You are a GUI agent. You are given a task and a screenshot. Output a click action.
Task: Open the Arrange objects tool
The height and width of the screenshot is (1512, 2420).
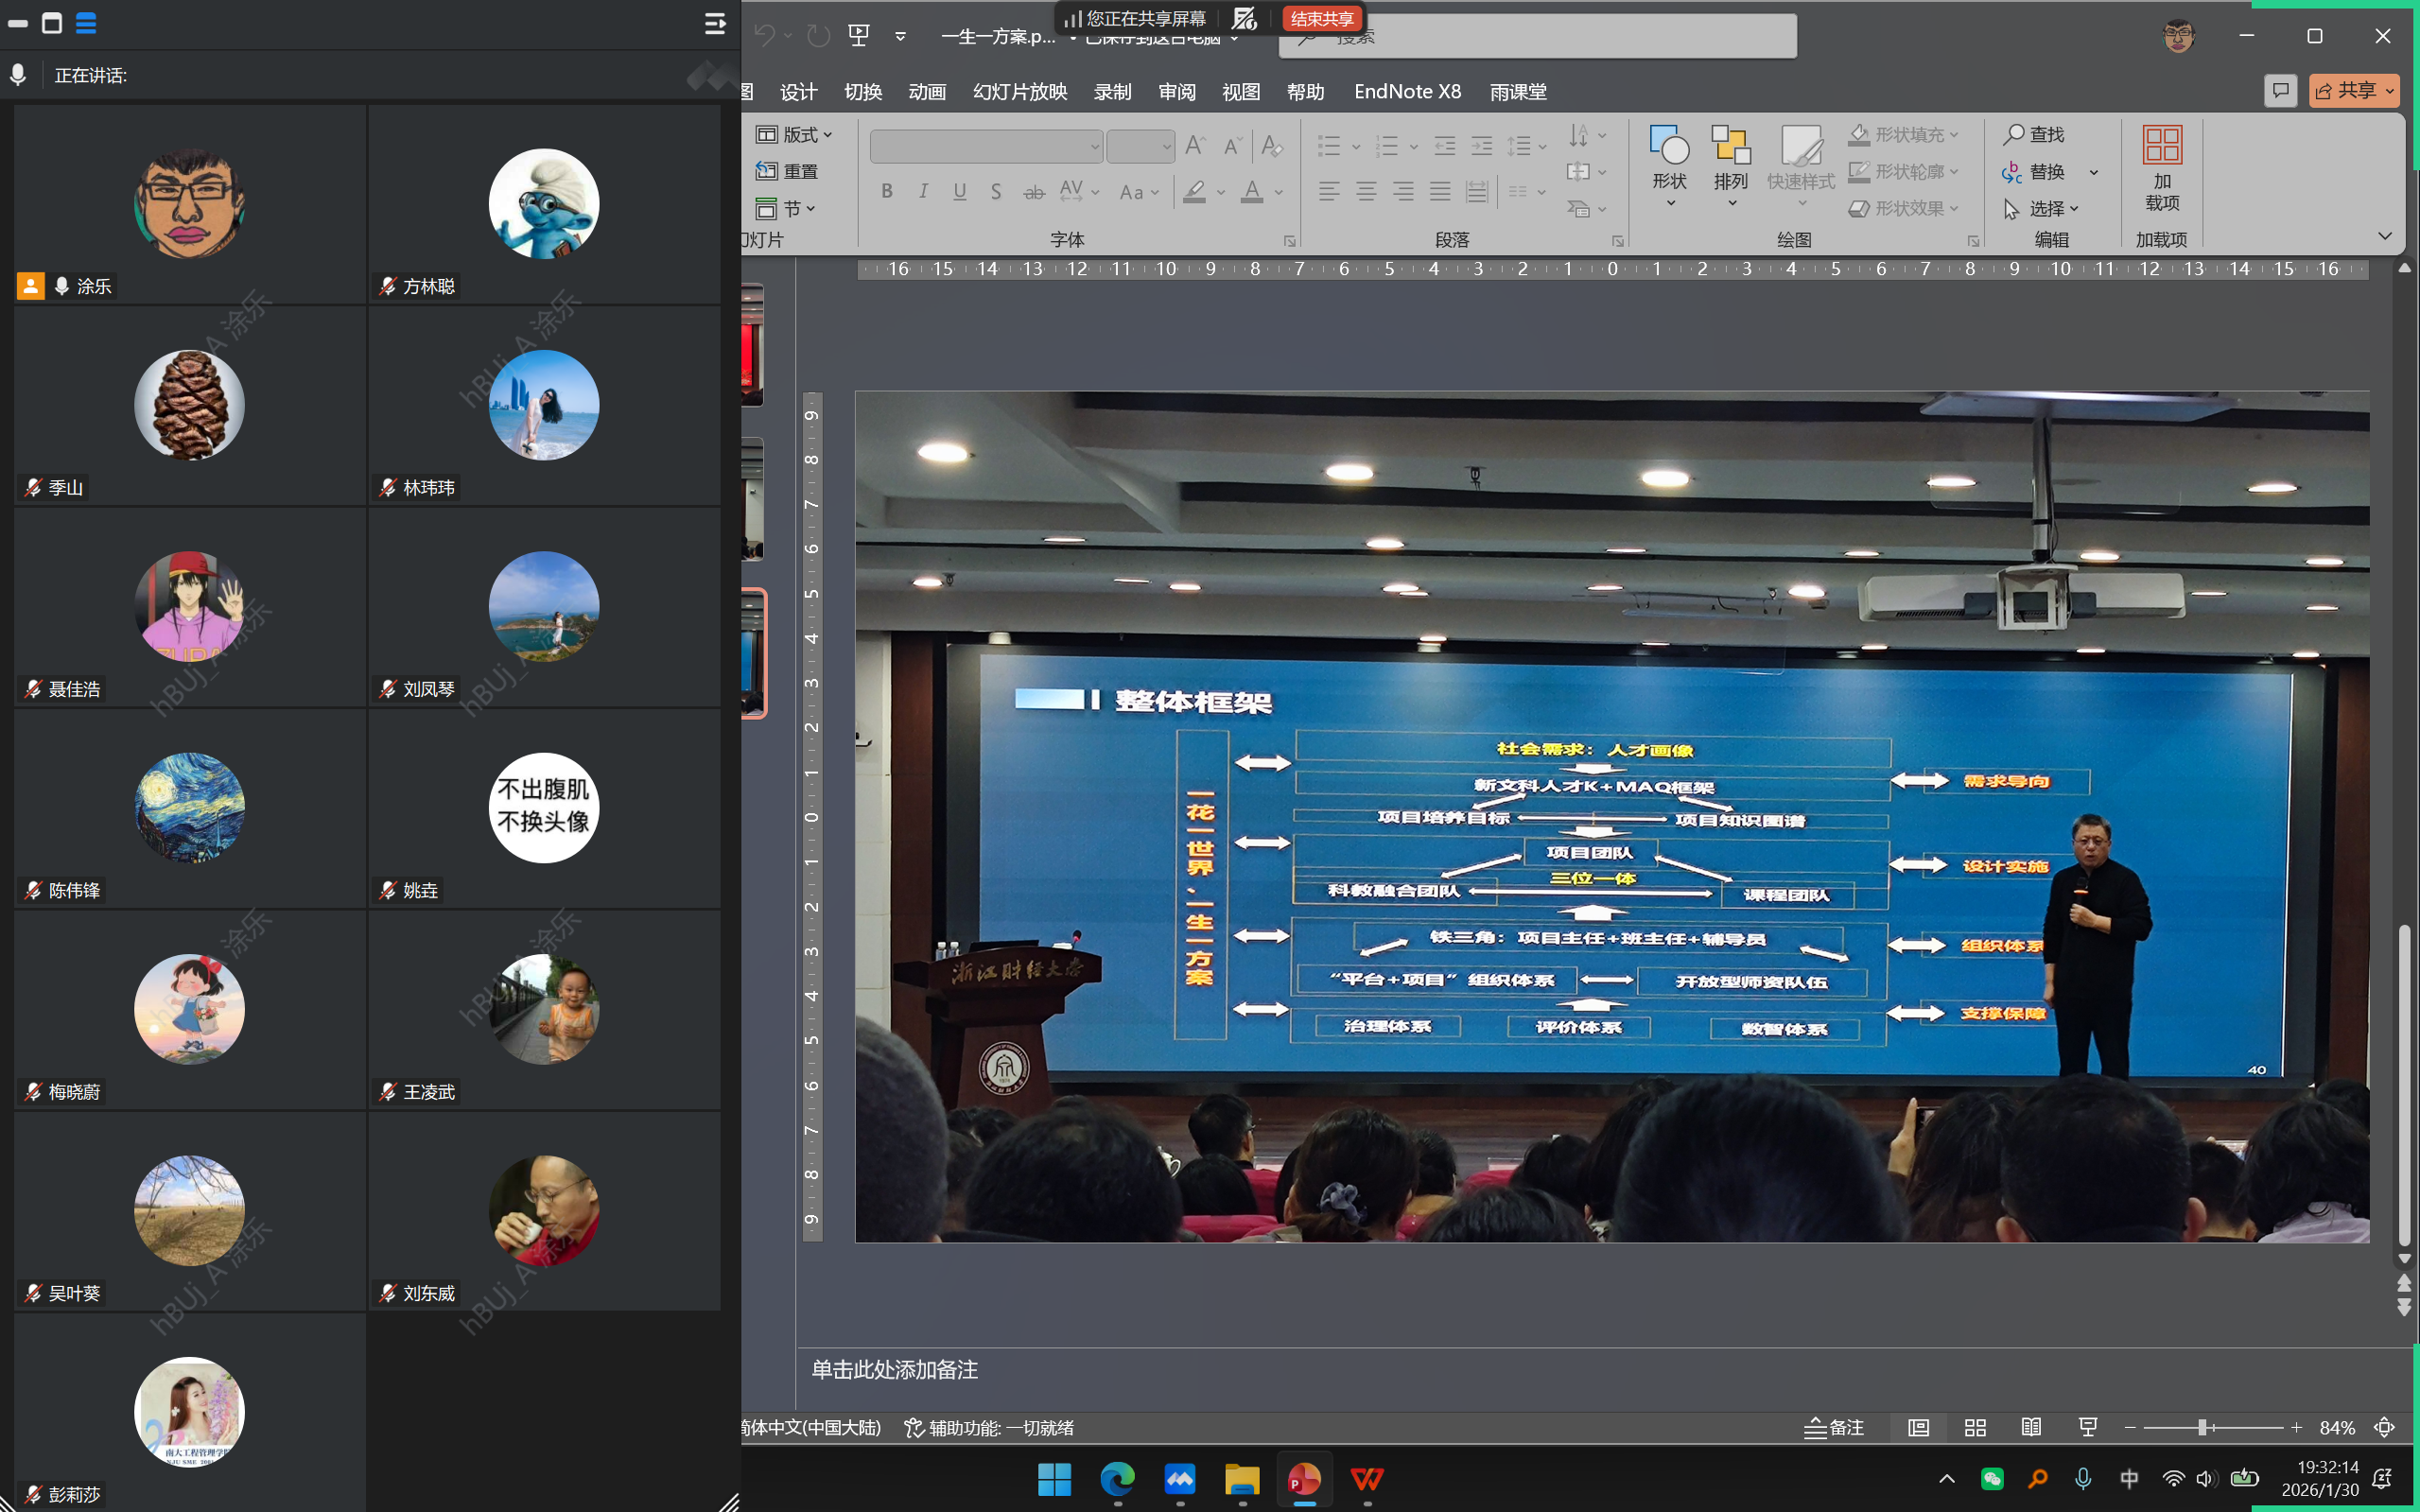[1730, 146]
